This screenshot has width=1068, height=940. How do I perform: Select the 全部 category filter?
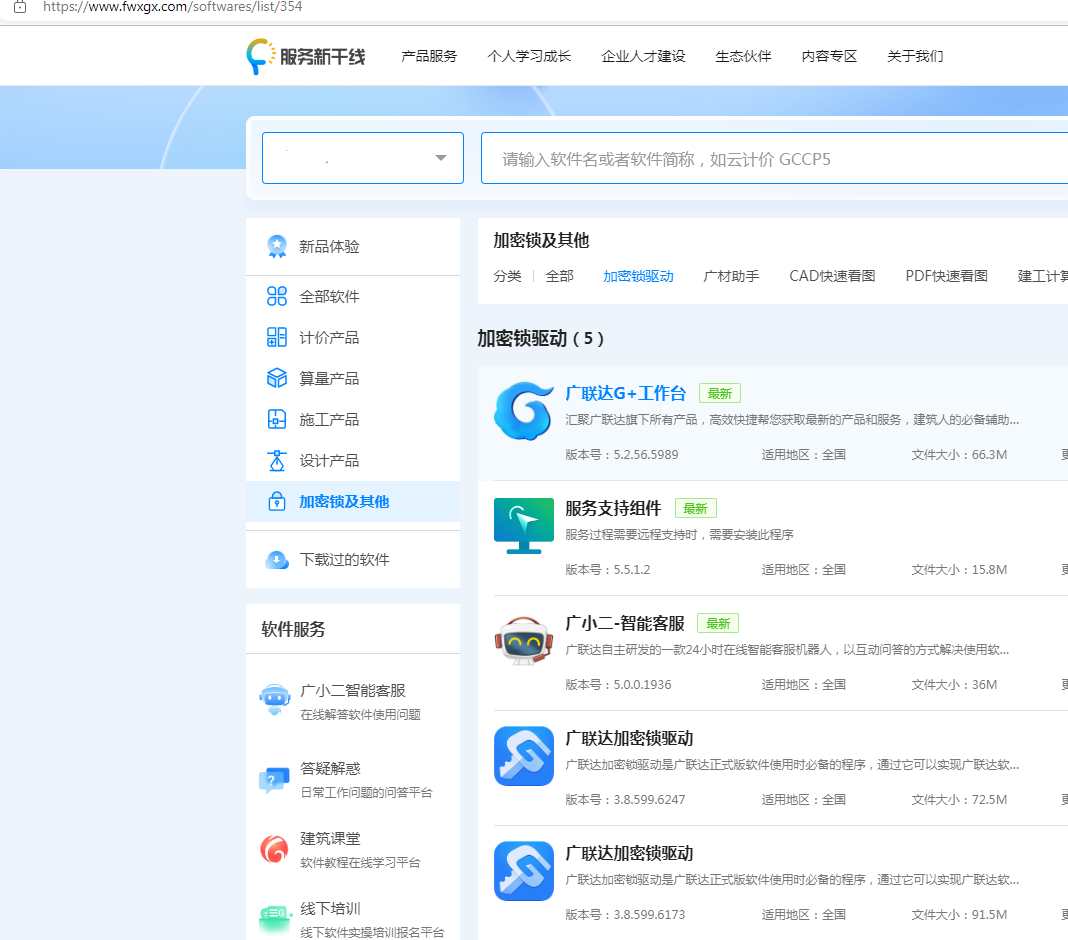559,276
